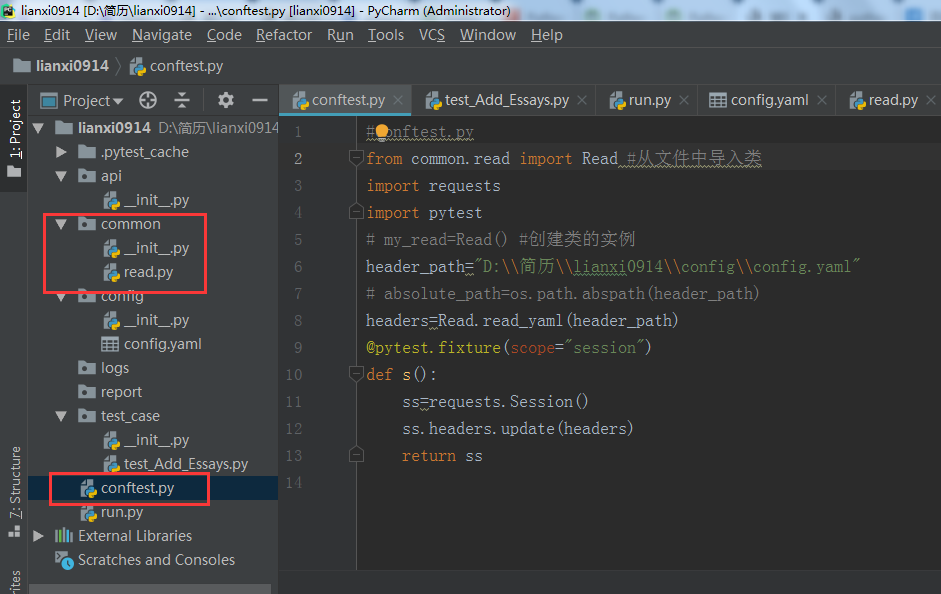Select Scratches and Consoles node

pos(145,560)
